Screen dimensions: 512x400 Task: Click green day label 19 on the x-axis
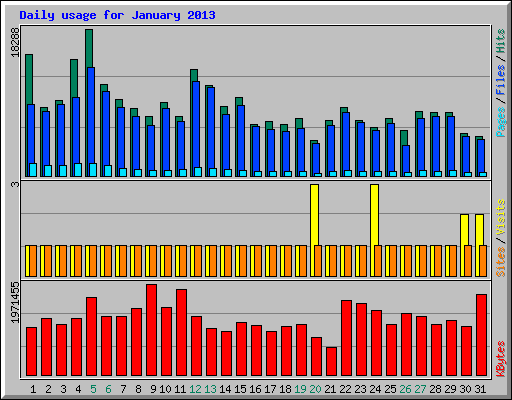click(300, 389)
